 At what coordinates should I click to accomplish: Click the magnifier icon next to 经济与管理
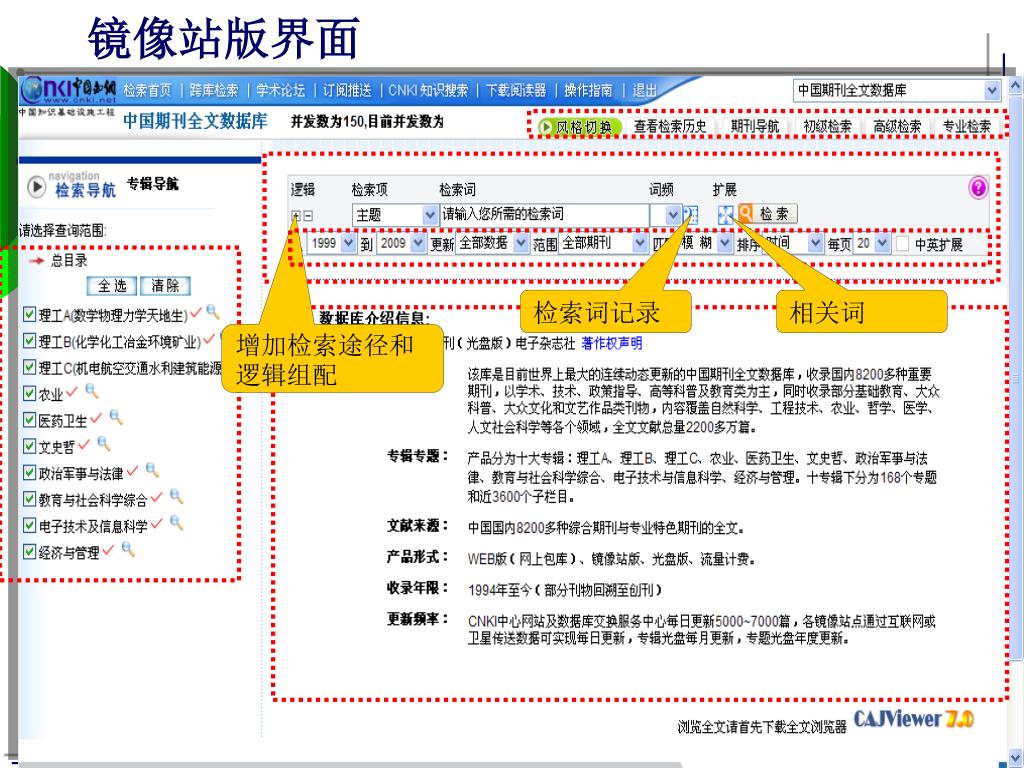(x=128, y=550)
